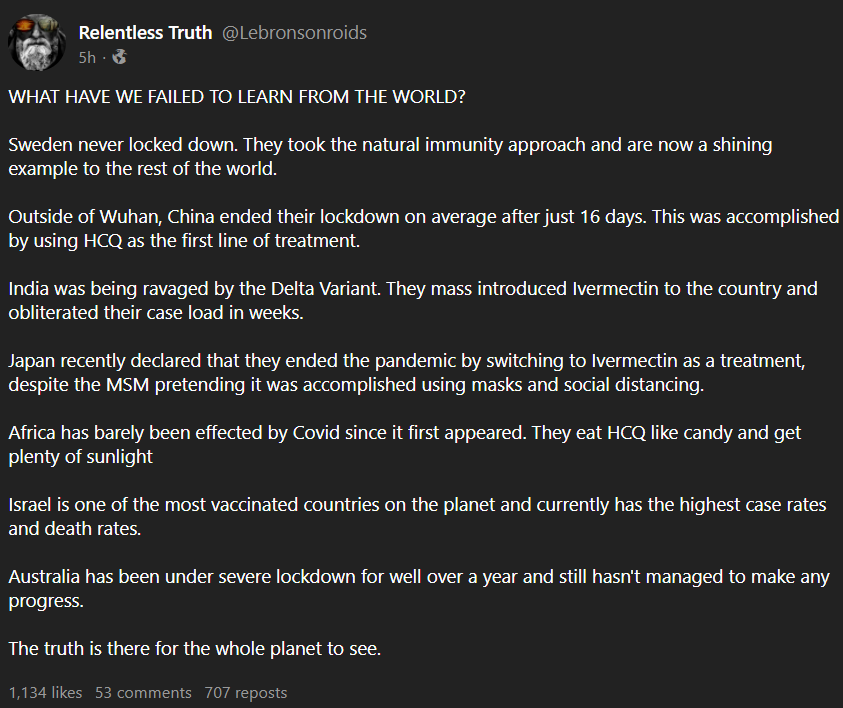Click the paragraph about Israel vaccination rates
The width and height of the screenshot is (843, 708).
click(415, 516)
